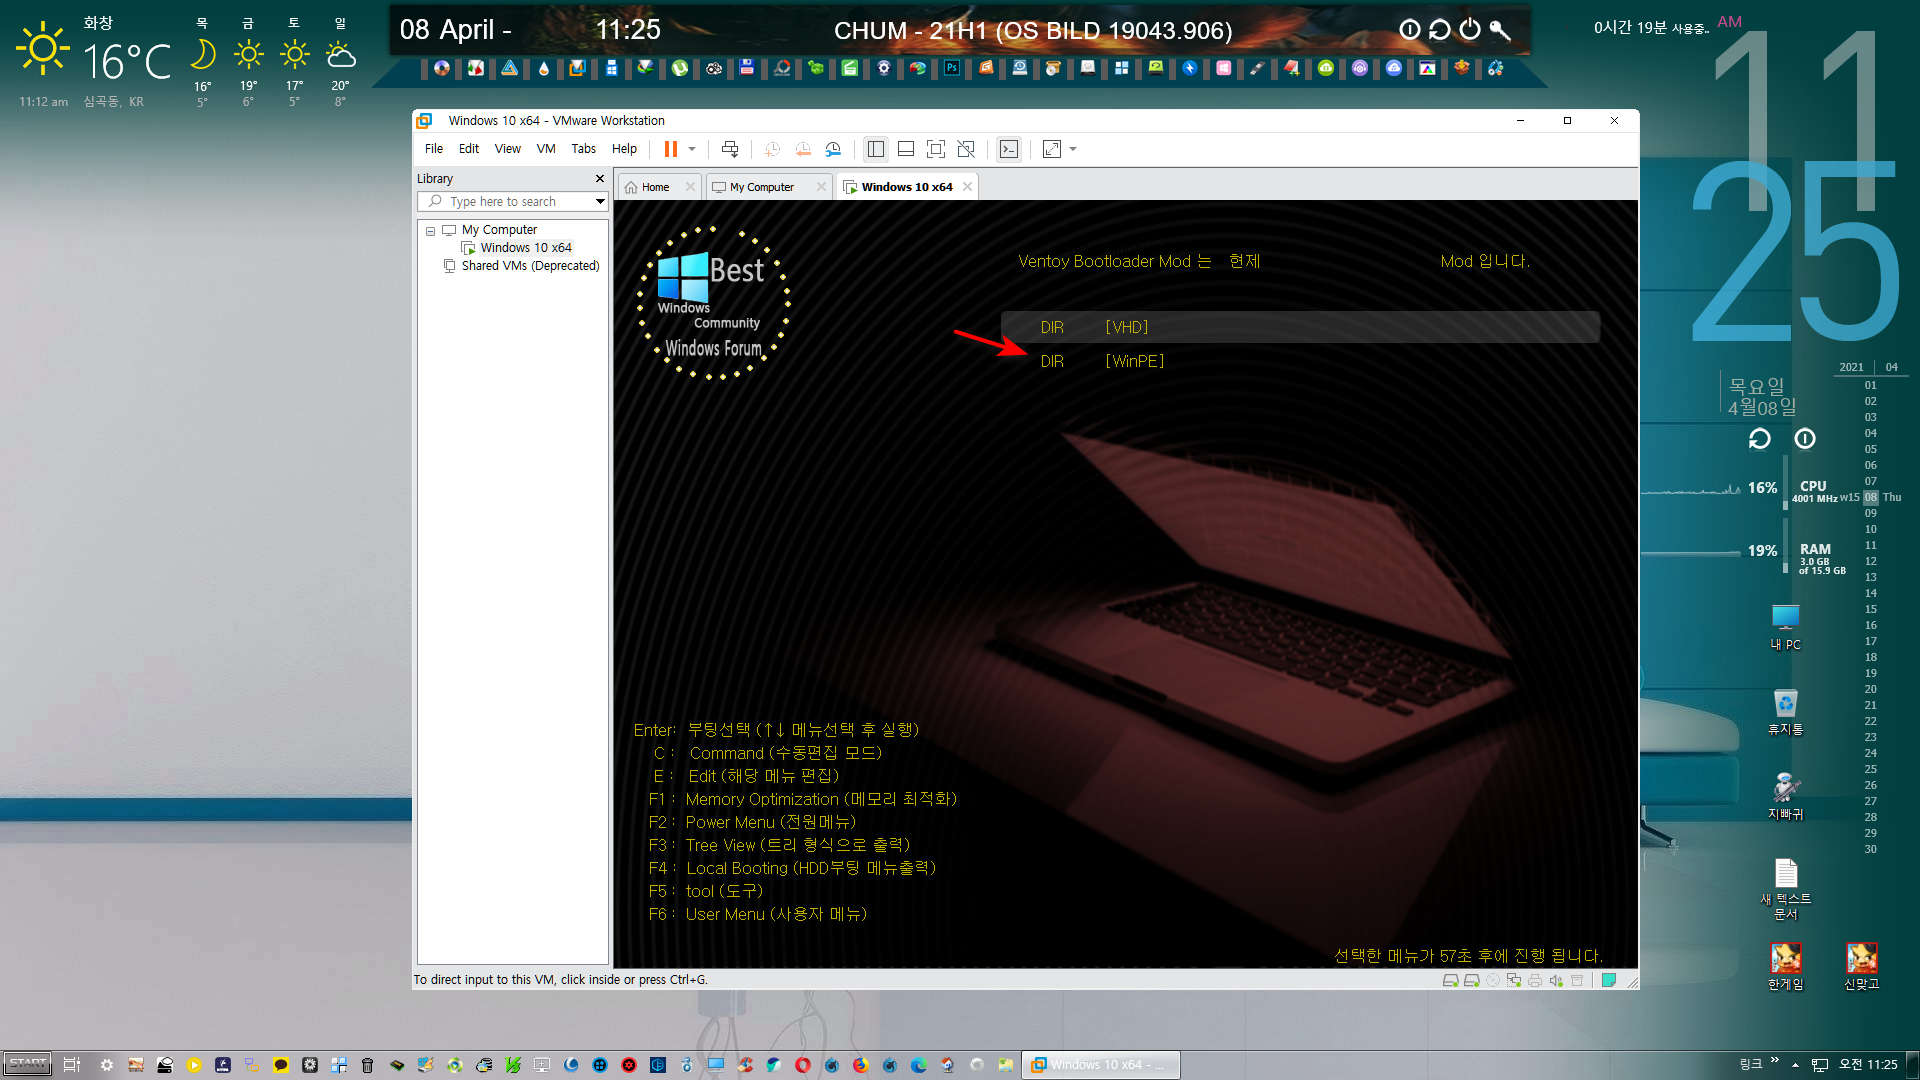This screenshot has height=1080, width=1920.
Task: Click the restart icon in top bar
Action: 1439,29
